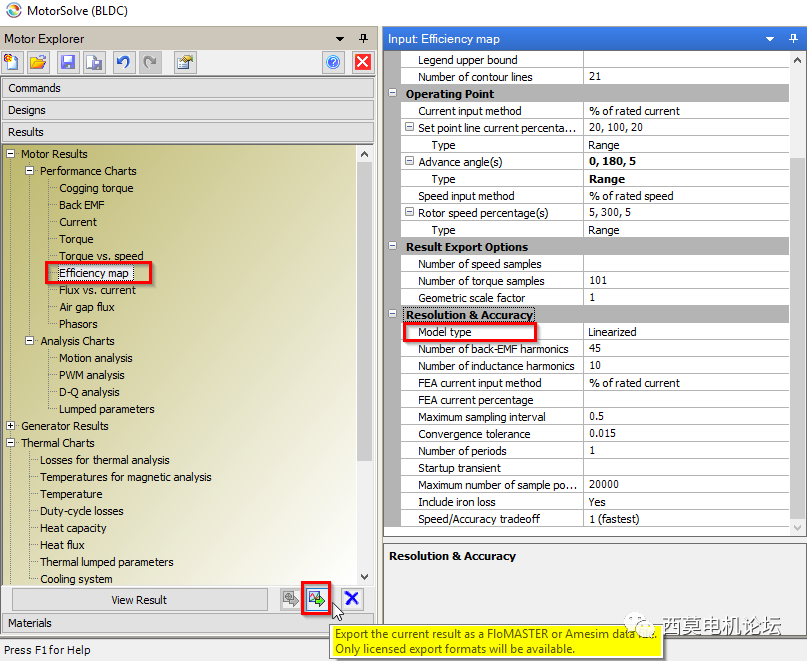The width and height of the screenshot is (807, 661).
Task: Edit Maximum sampling interval value 0.5
Action: 686,416
